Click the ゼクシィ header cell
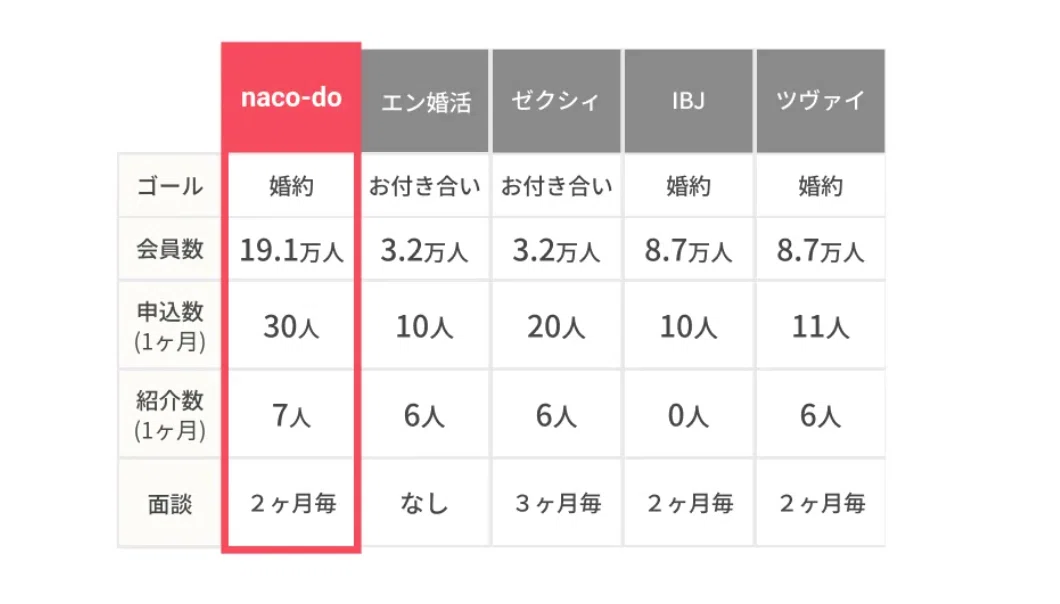1060x604 pixels. click(556, 101)
